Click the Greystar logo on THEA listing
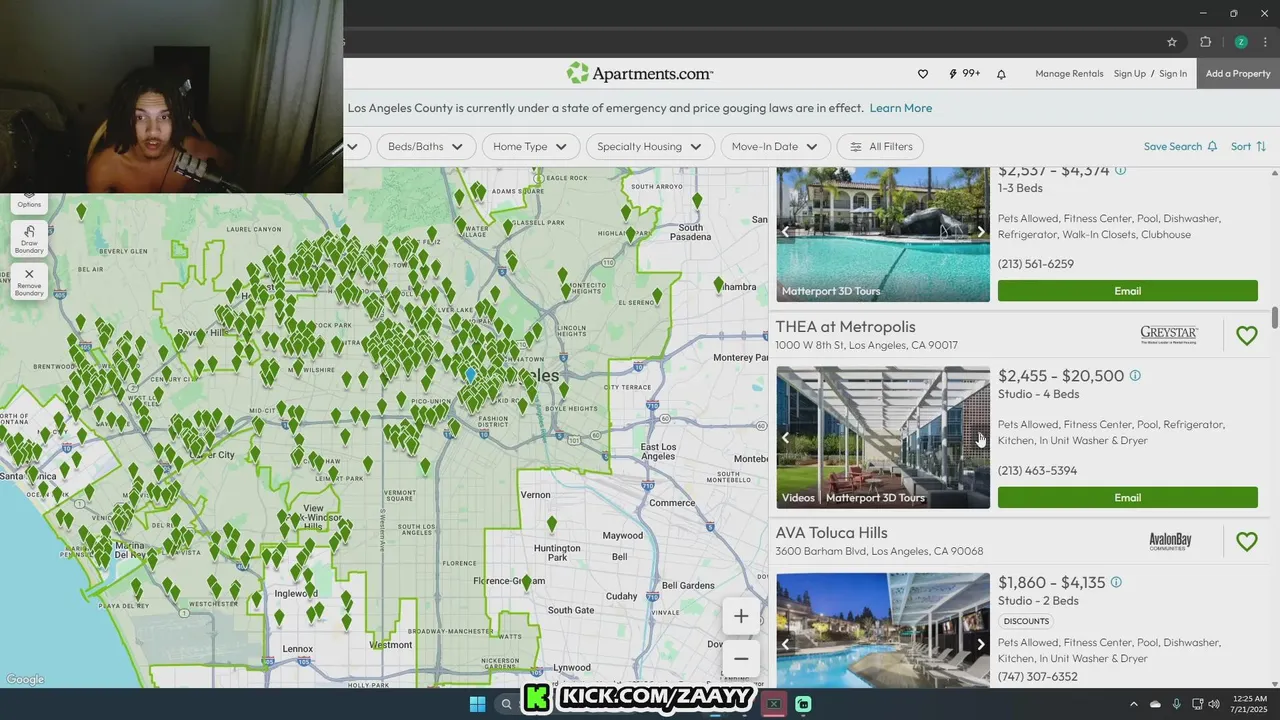 [x=1169, y=335]
